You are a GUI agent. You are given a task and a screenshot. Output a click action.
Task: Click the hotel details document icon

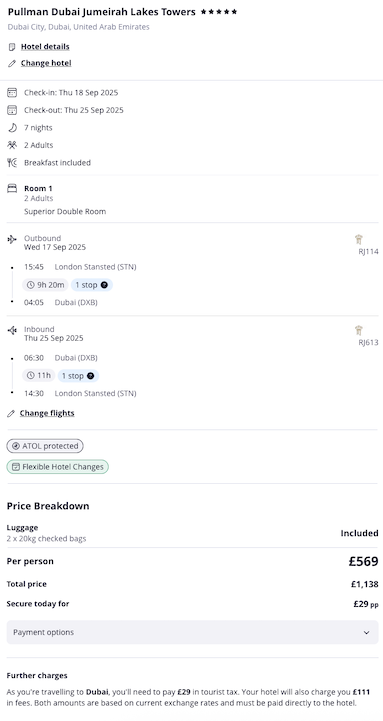point(12,47)
